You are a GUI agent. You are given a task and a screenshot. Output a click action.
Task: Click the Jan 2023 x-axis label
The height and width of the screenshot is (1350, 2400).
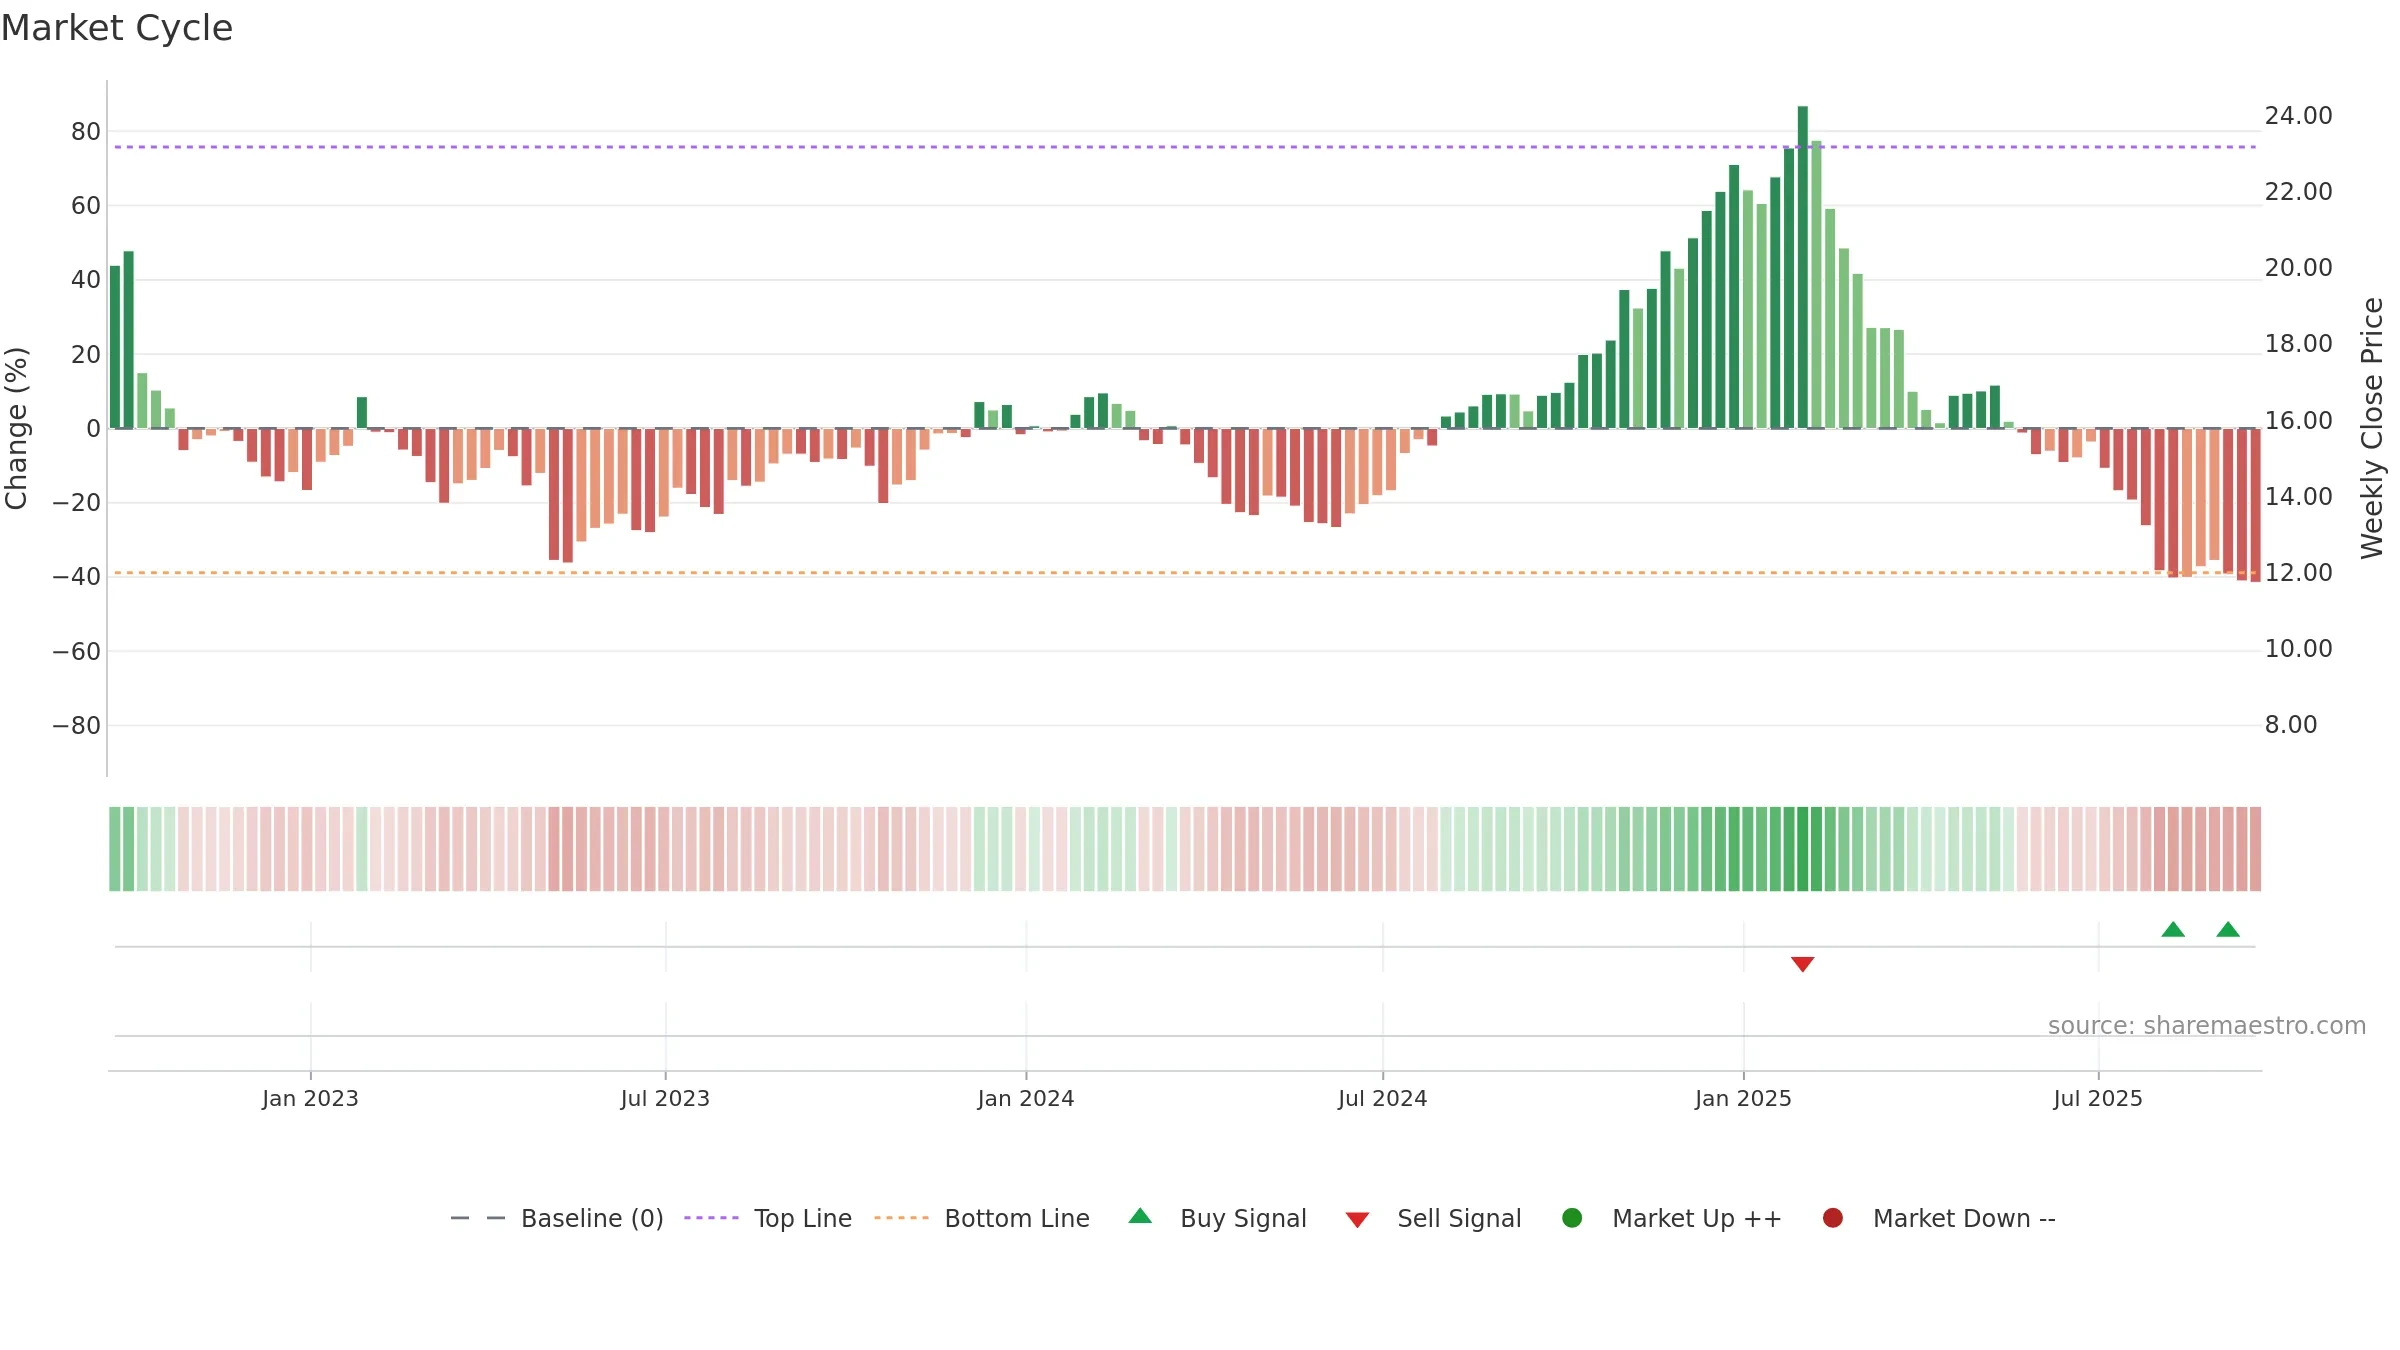(x=310, y=1098)
